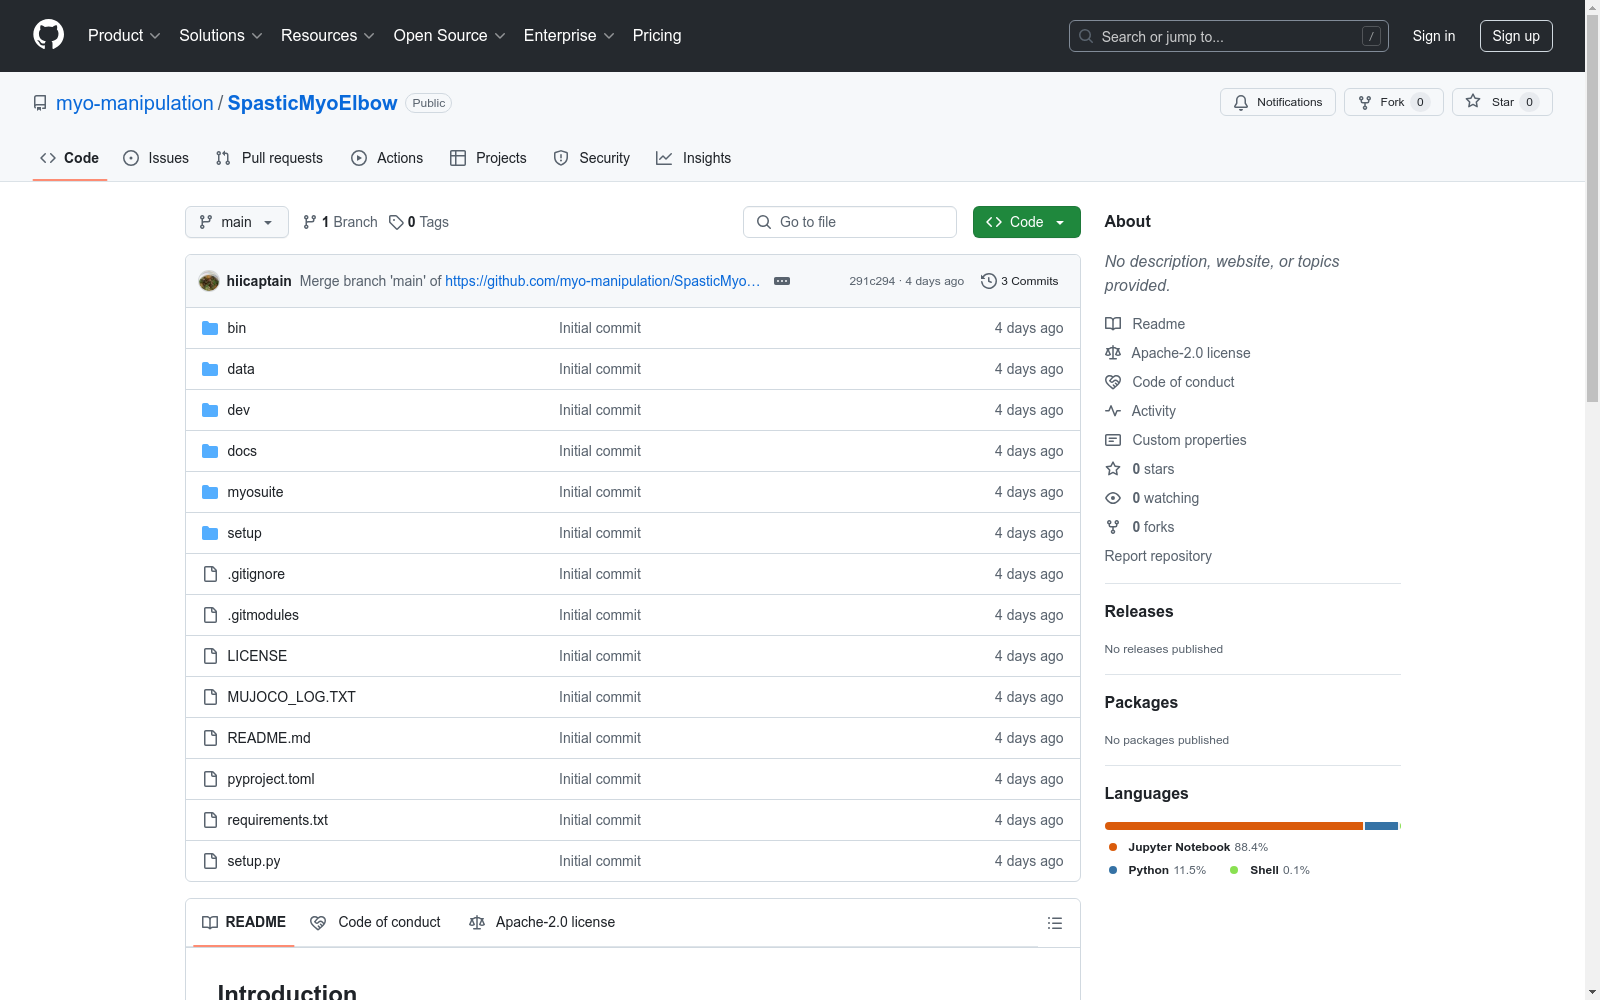Click the Sign in link
This screenshot has height=1000, width=1600.
tap(1434, 36)
